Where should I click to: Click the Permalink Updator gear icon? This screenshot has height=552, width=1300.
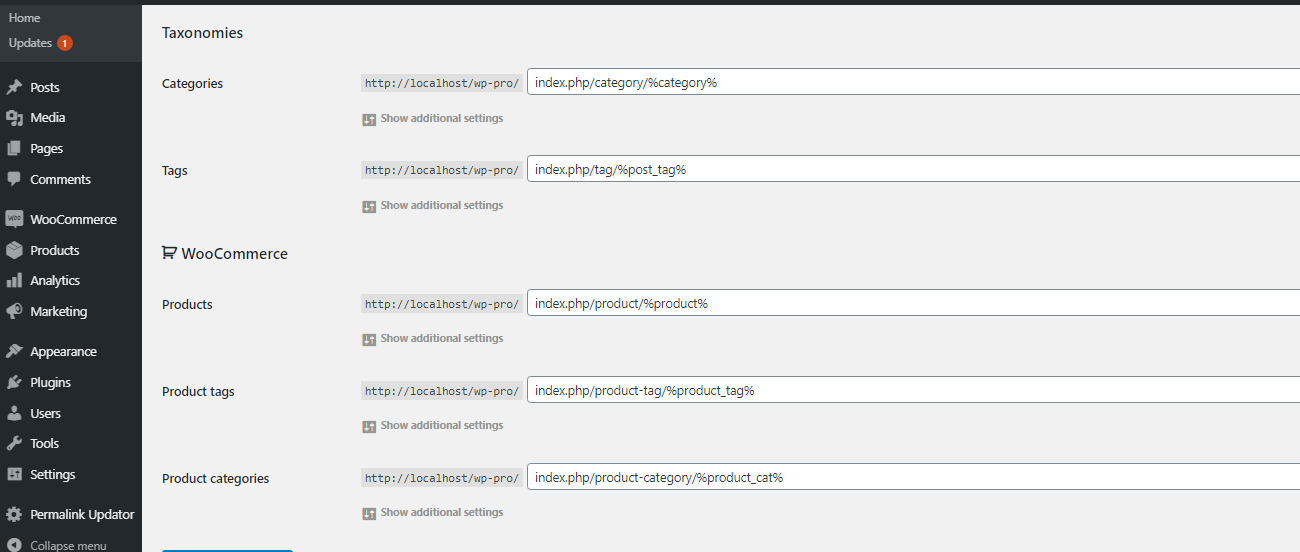(x=14, y=515)
